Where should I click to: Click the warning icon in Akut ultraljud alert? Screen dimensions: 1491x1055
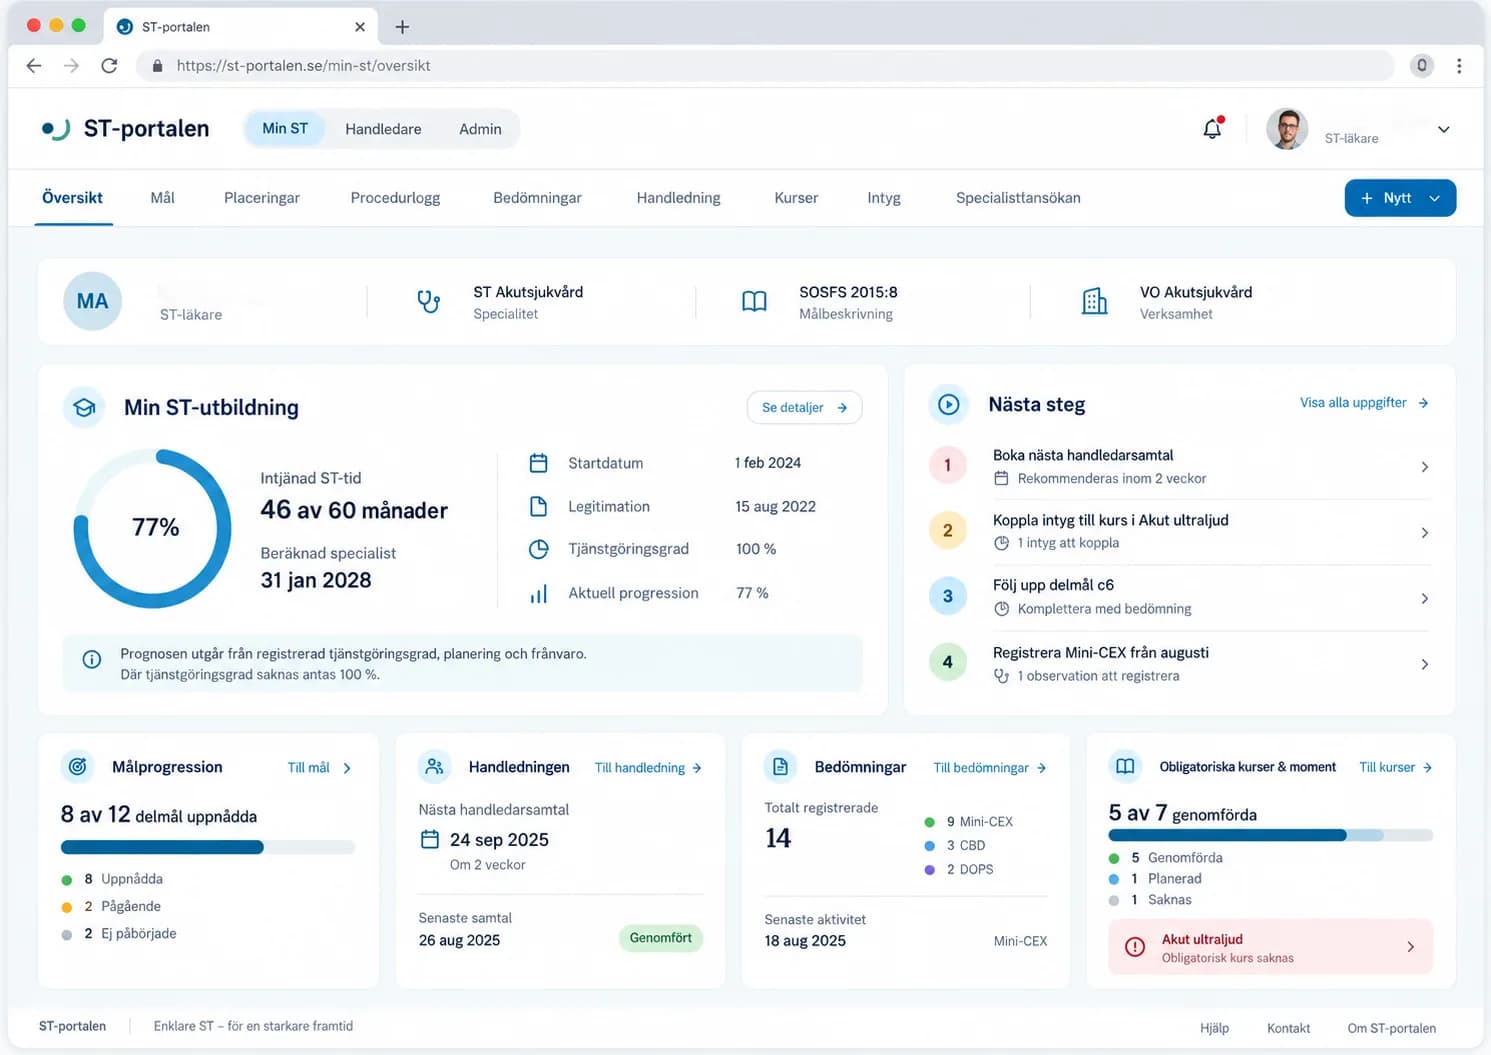coord(1135,947)
